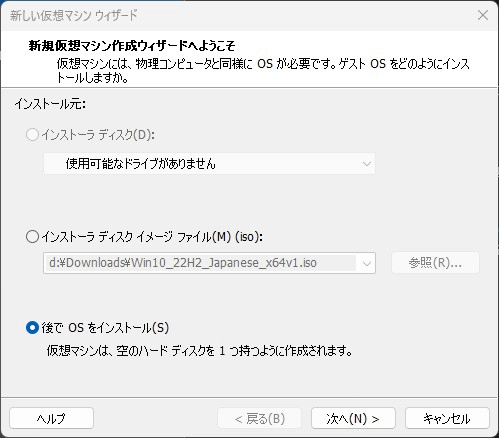Click the 参照(R)... browse button
Screen dimensions: 499x438
coord(435,263)
